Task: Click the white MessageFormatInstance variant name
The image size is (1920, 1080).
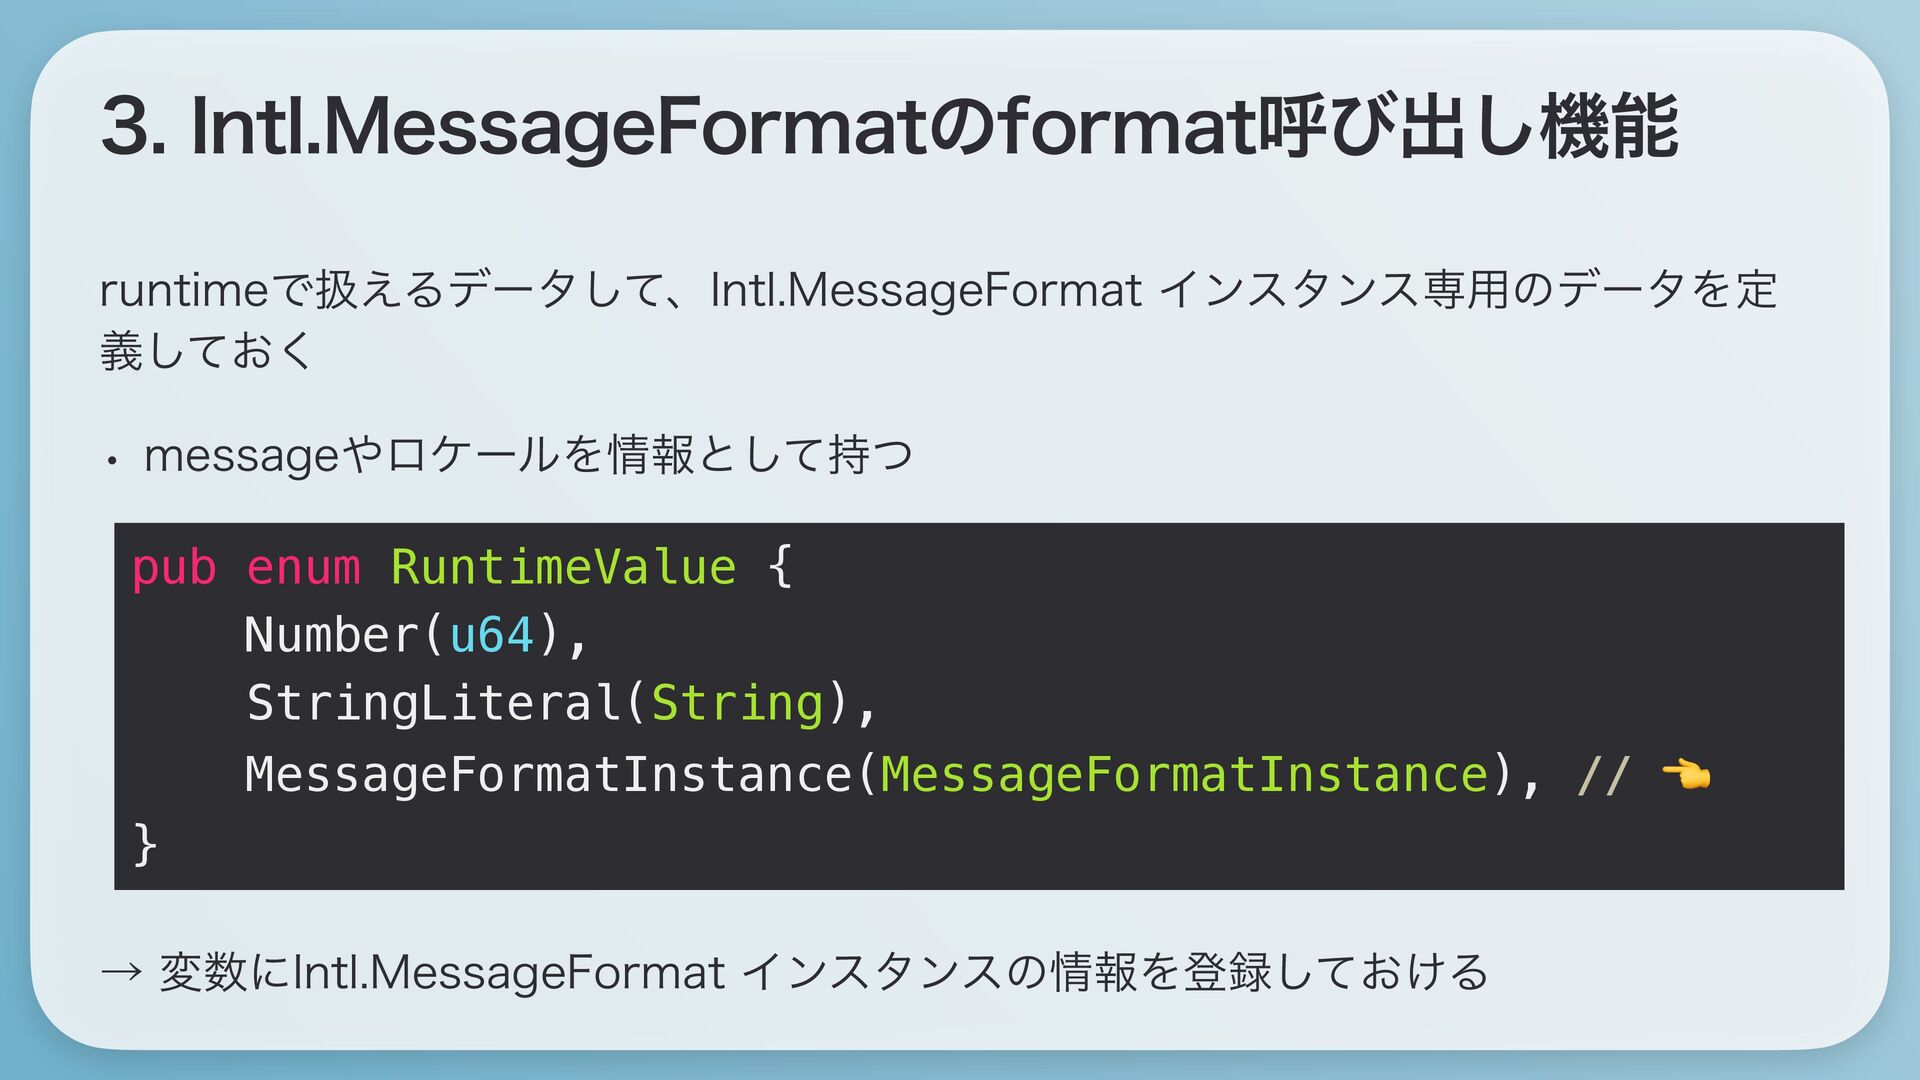Action: coord(548,774)
